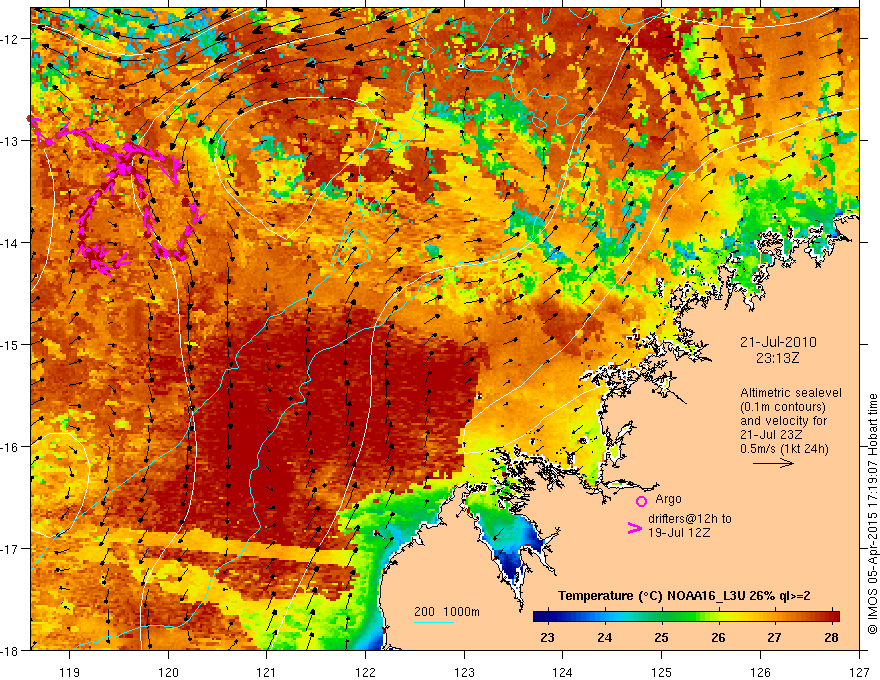Click colorbar tick label '27'
Viewport: 880px width, 680px height.
(x=774, y=637)
